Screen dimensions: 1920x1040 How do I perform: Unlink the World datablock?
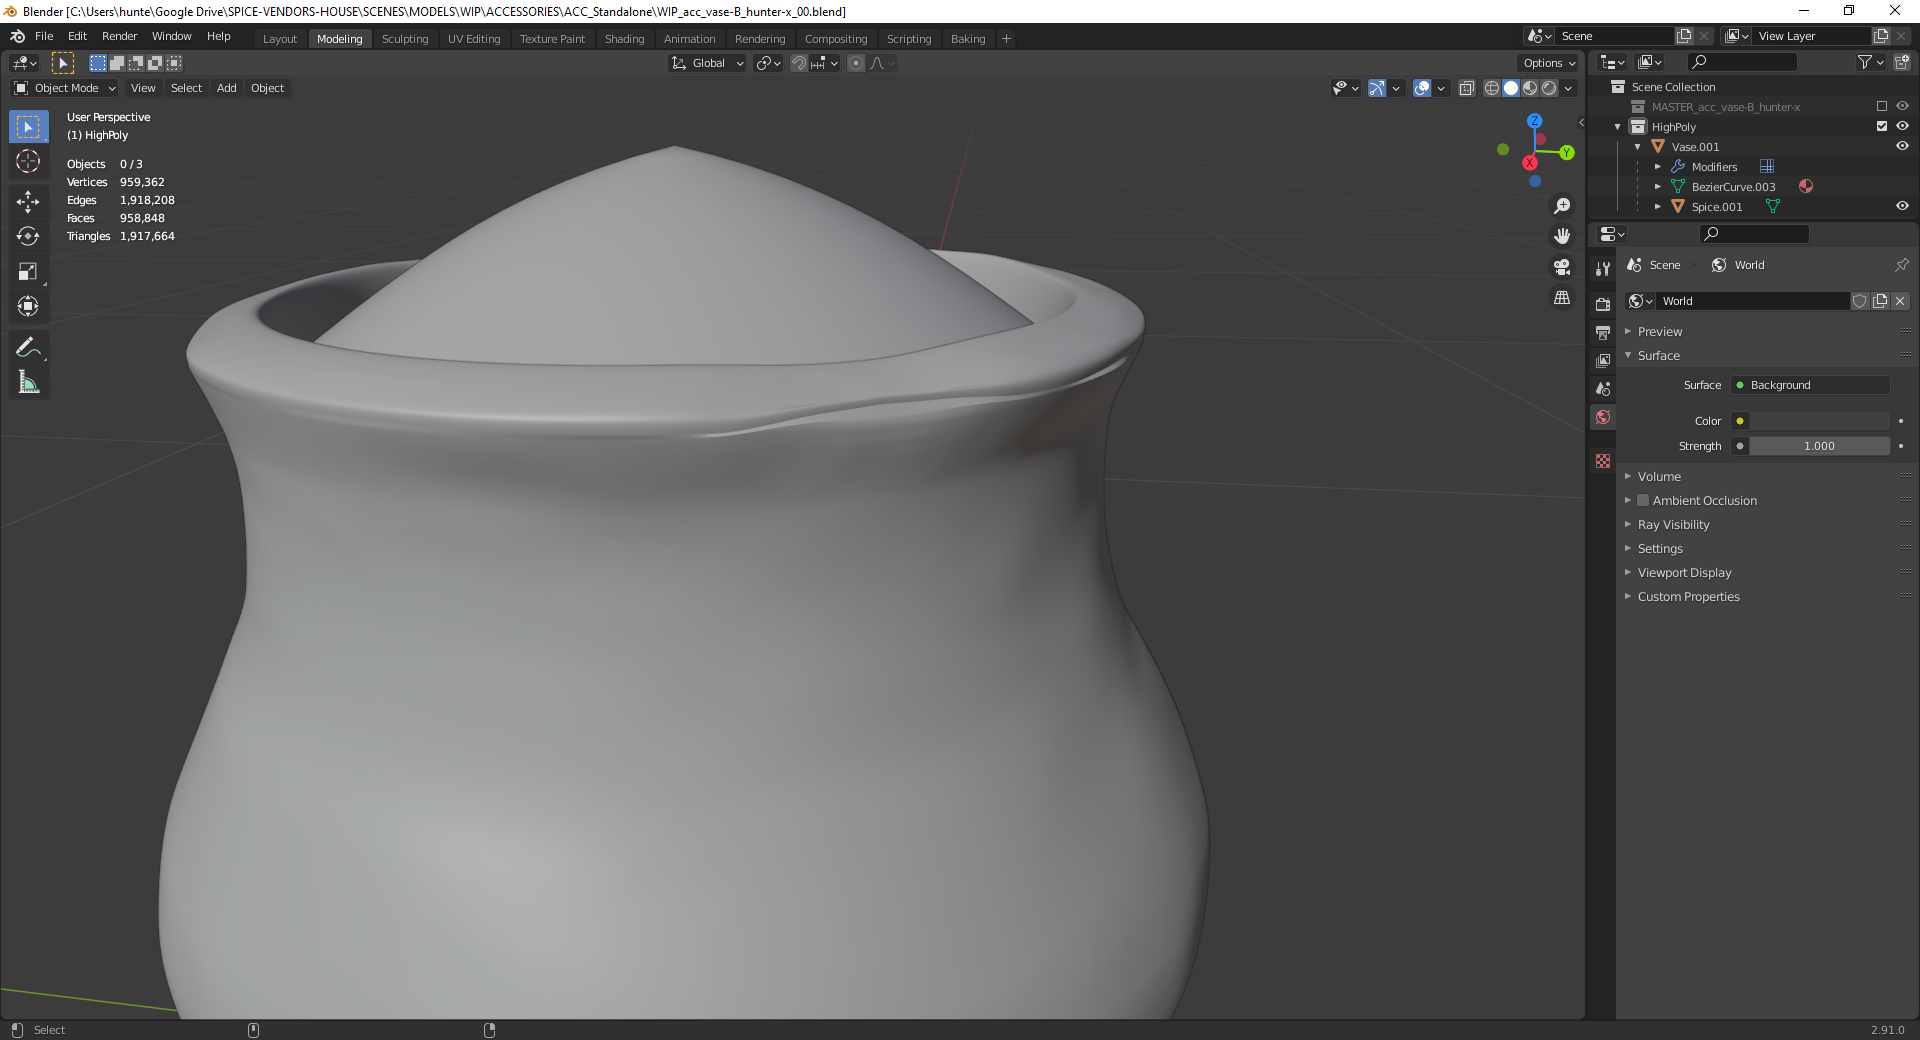pyautogui.click(x=1900, y=301)
